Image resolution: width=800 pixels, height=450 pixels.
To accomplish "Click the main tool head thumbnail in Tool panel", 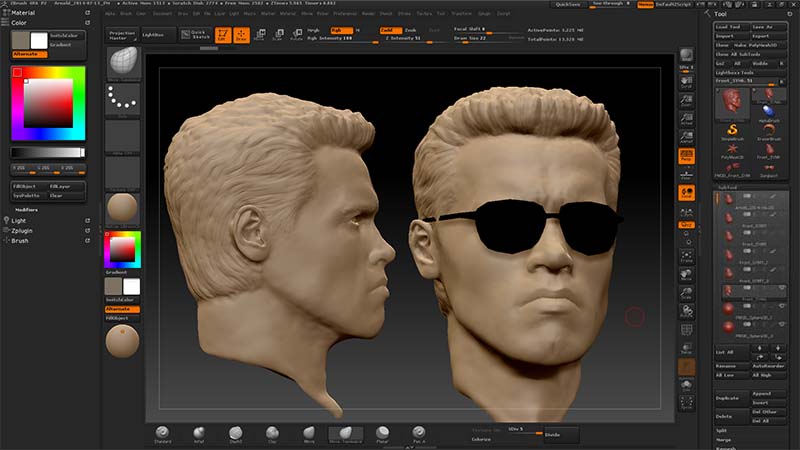I will point(732,104).
